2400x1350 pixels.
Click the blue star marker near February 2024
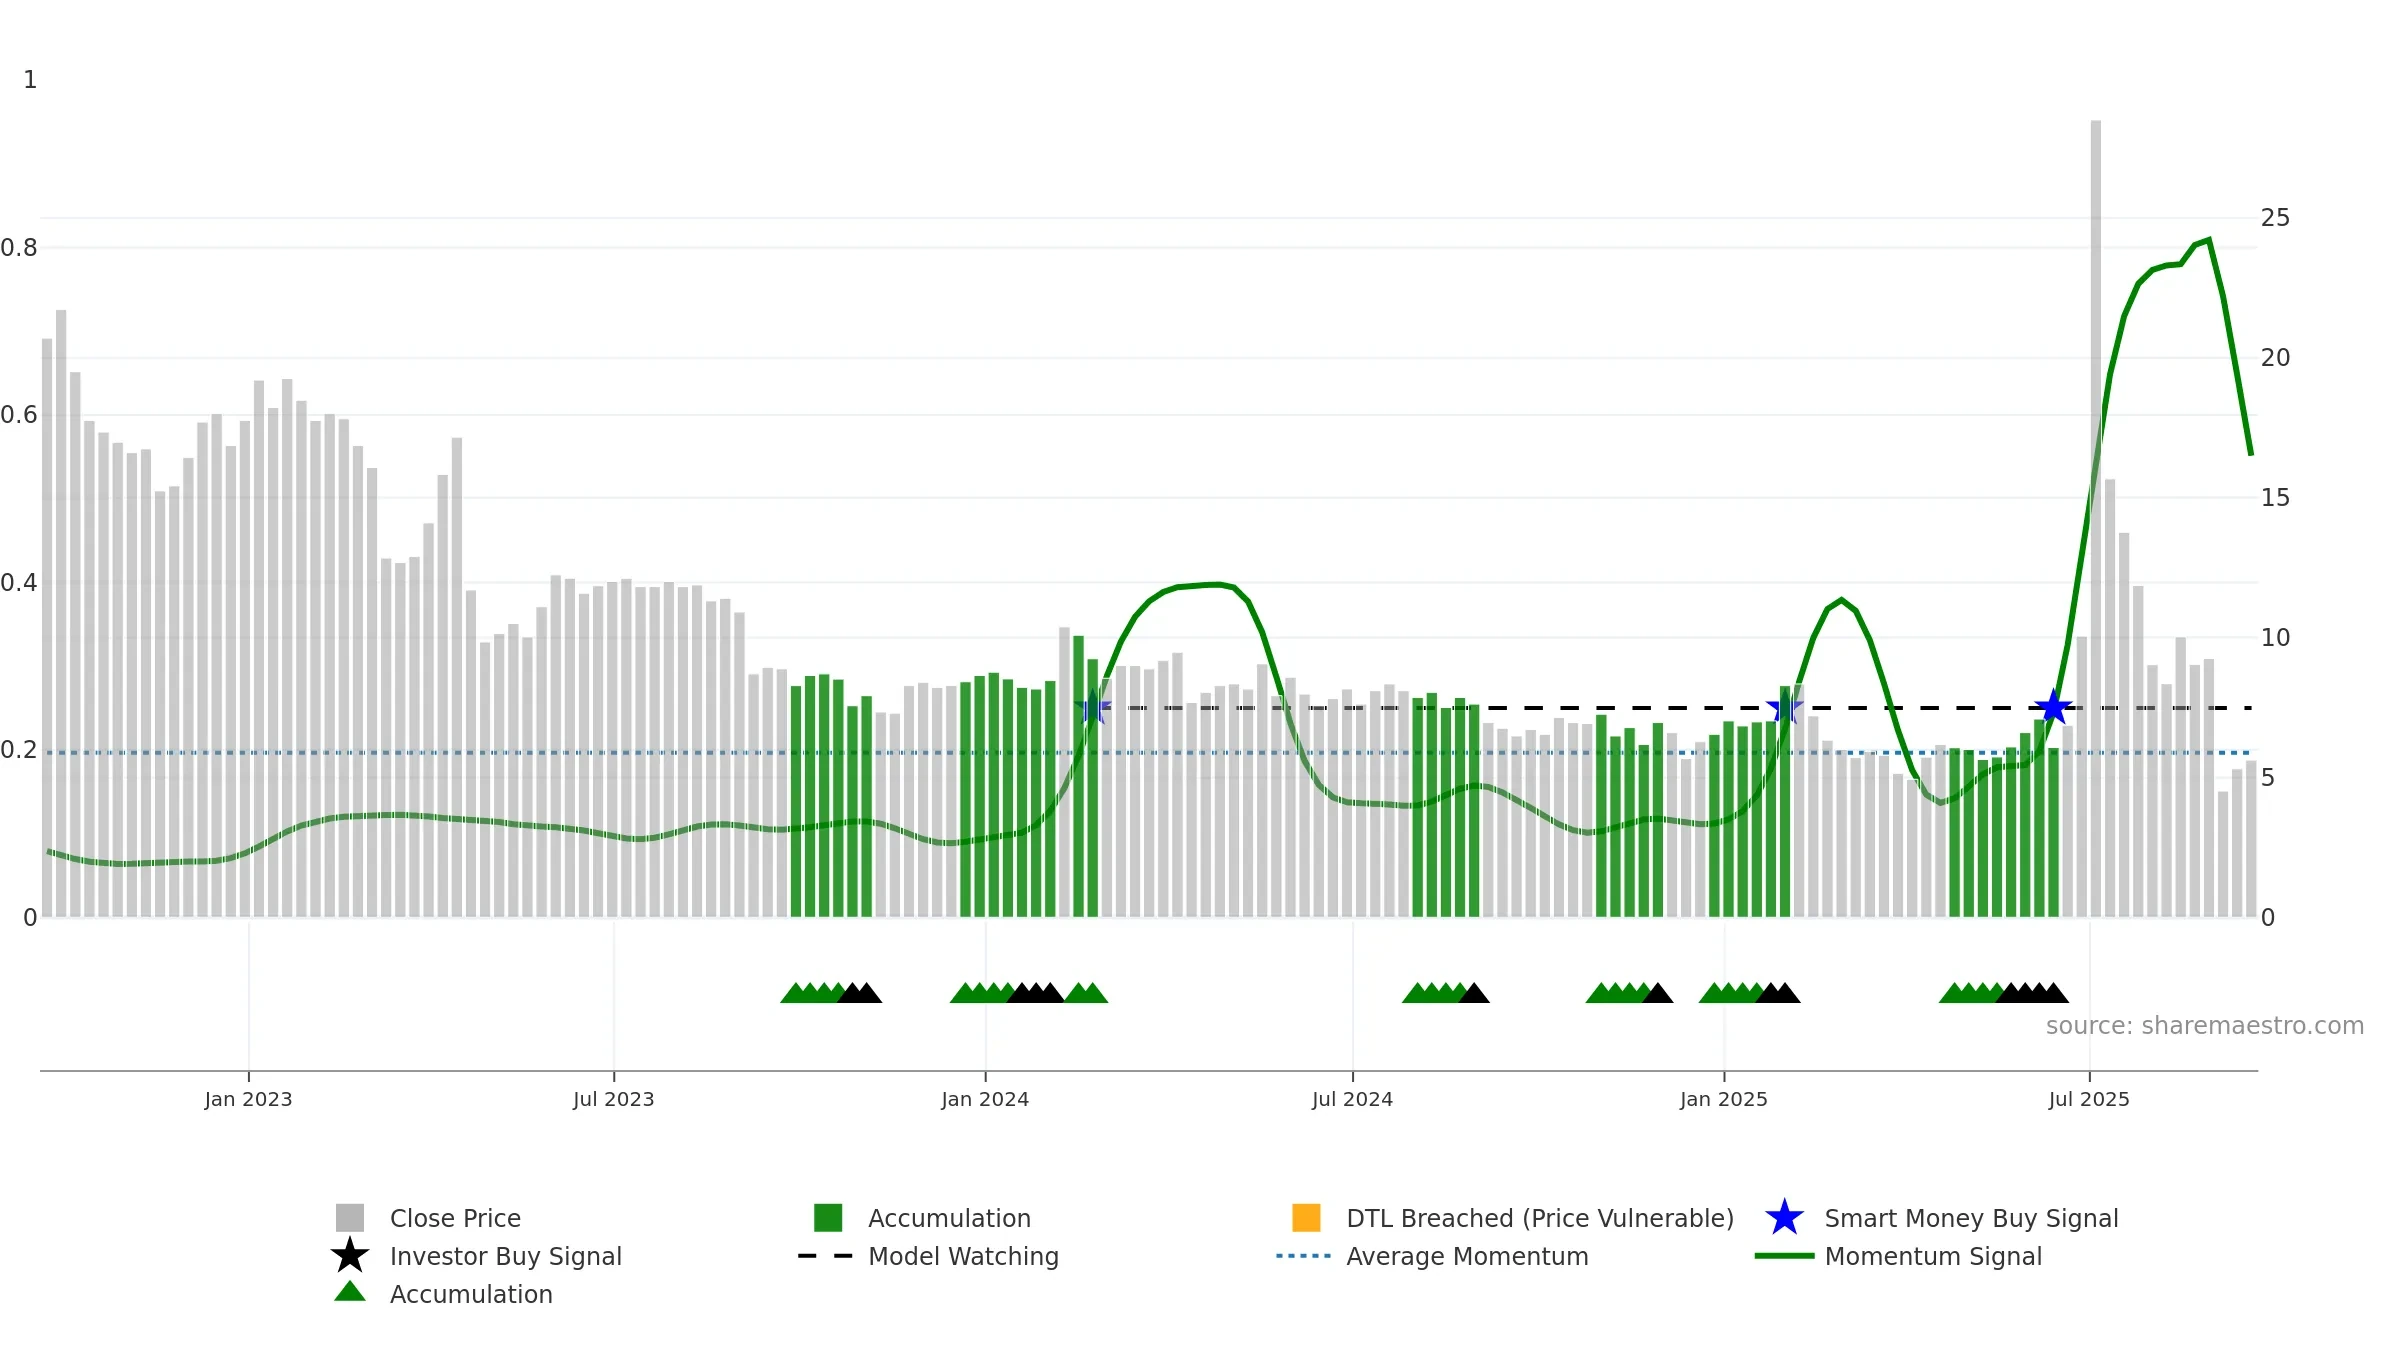point(1093,708)
